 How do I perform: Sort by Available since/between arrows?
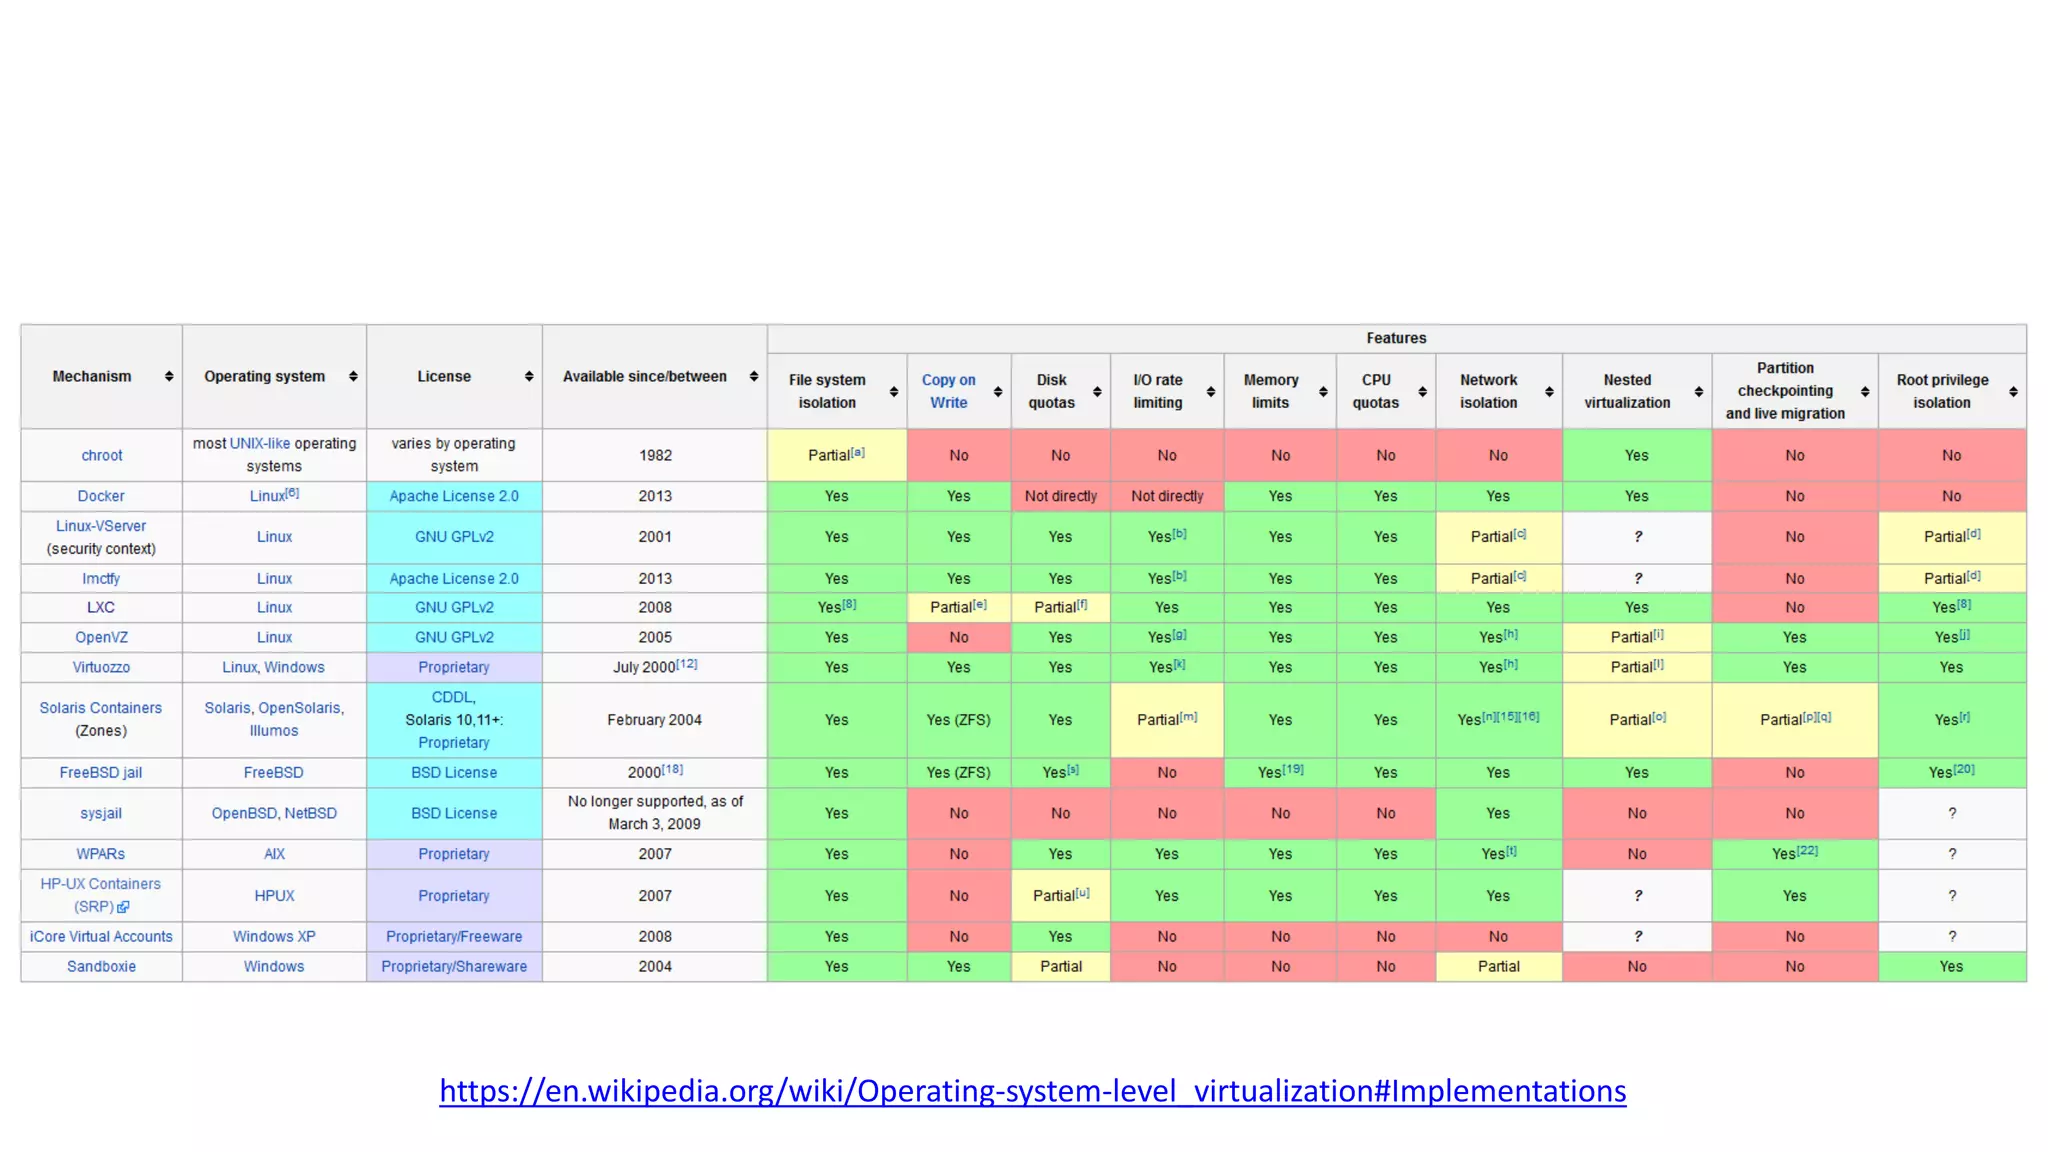754,377
